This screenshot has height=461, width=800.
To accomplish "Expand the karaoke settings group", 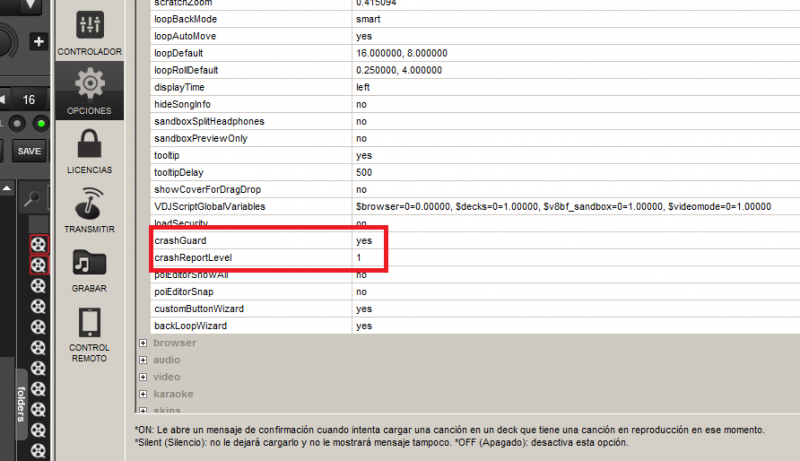I will click(x=143, y=394).
